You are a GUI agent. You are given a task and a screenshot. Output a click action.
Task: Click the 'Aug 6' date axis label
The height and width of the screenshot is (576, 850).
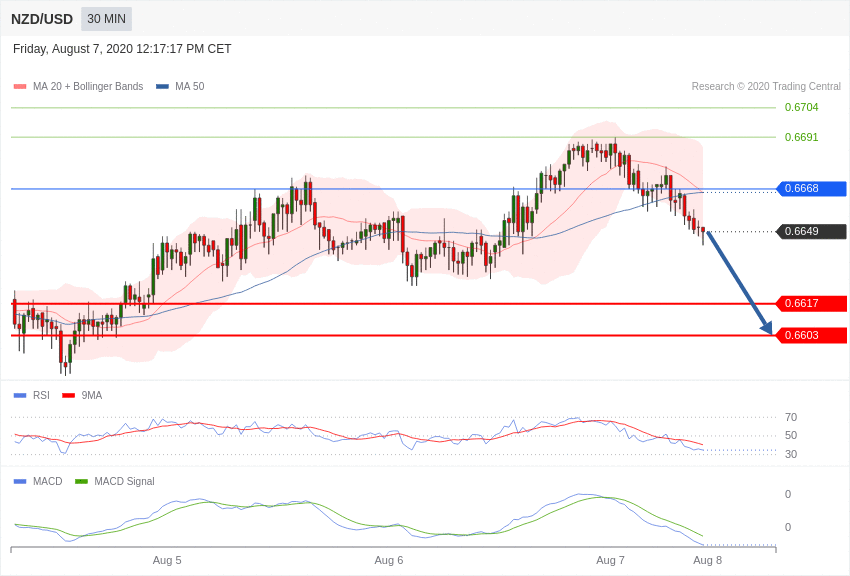pos(389,560)
